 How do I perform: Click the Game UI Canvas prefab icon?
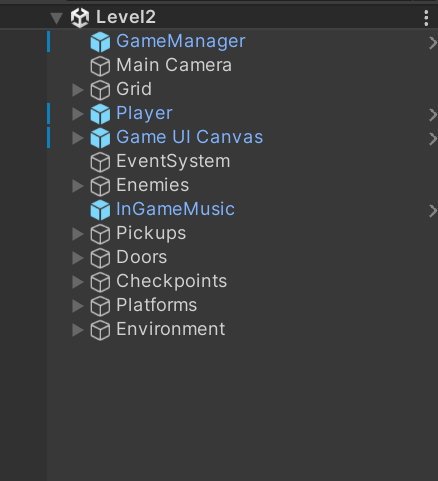pyautogui.click(x=100, y=138)
